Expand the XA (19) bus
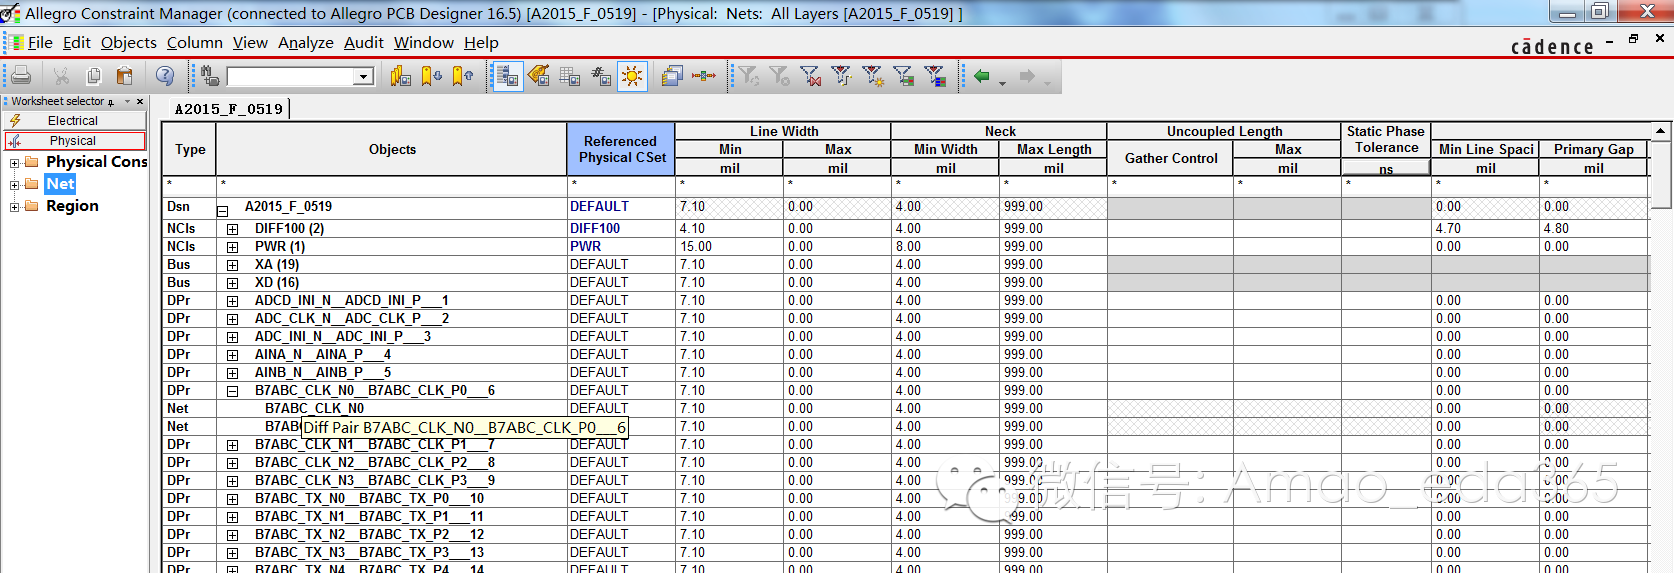This screenshot has width=1674, height=573. (x=232, y=265)
